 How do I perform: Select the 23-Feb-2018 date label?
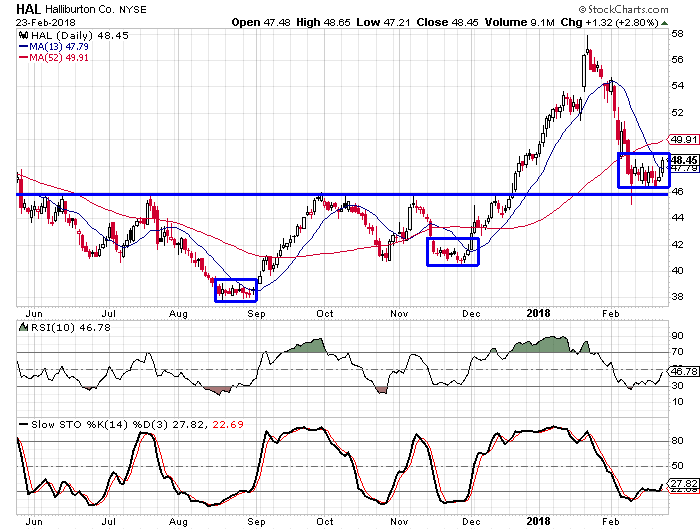(46, 22)
